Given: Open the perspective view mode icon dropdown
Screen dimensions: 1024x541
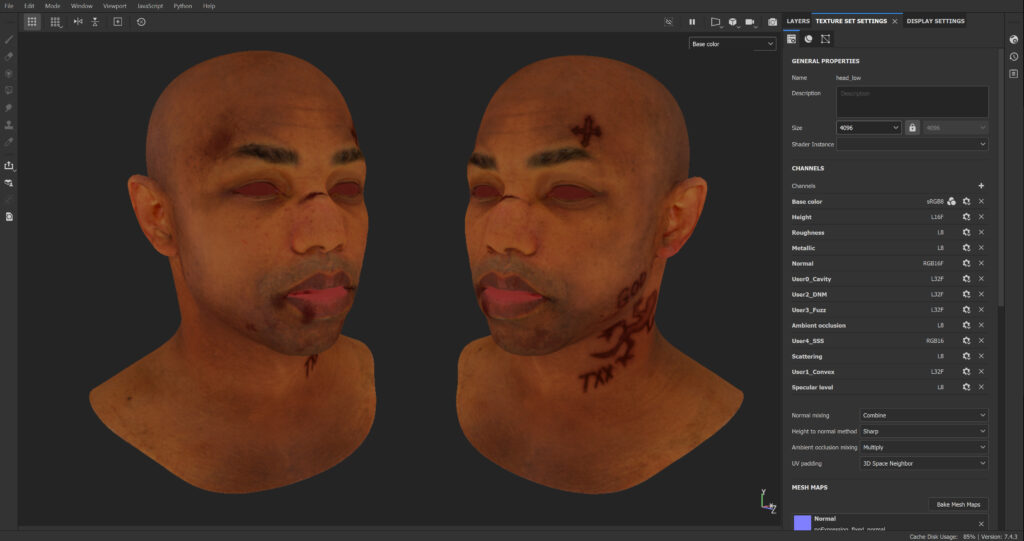Looking at the screenshot, I should click(x=716, y=22).
